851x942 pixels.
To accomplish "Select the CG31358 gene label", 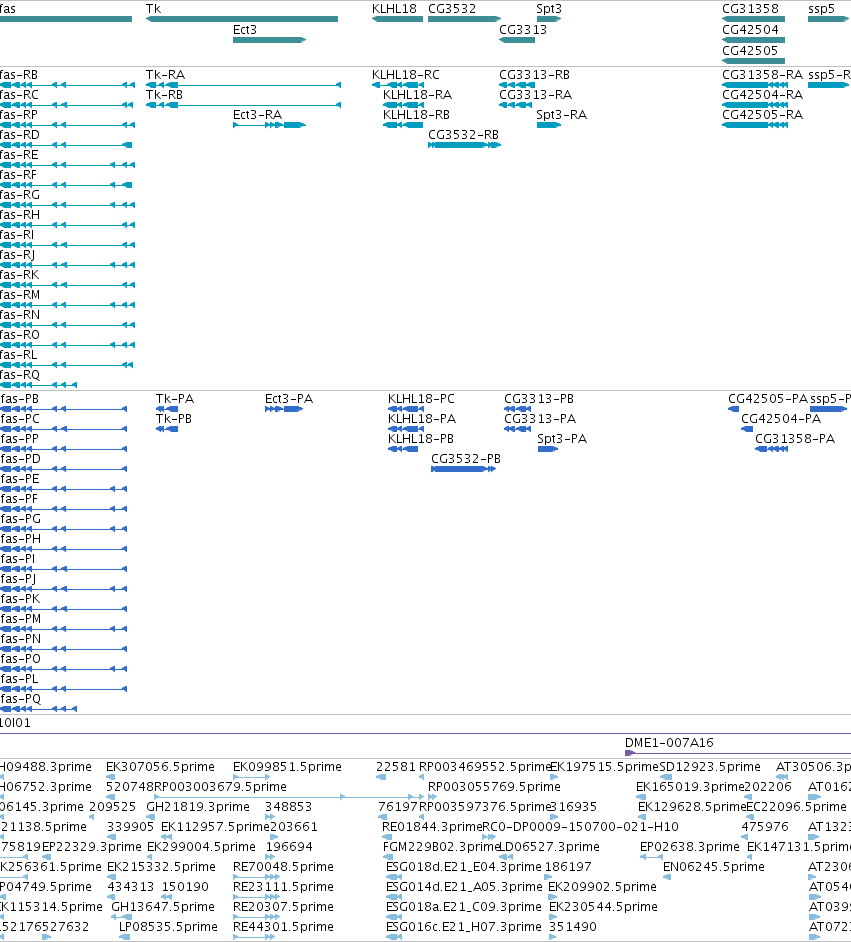I will [x=751, y=9].
